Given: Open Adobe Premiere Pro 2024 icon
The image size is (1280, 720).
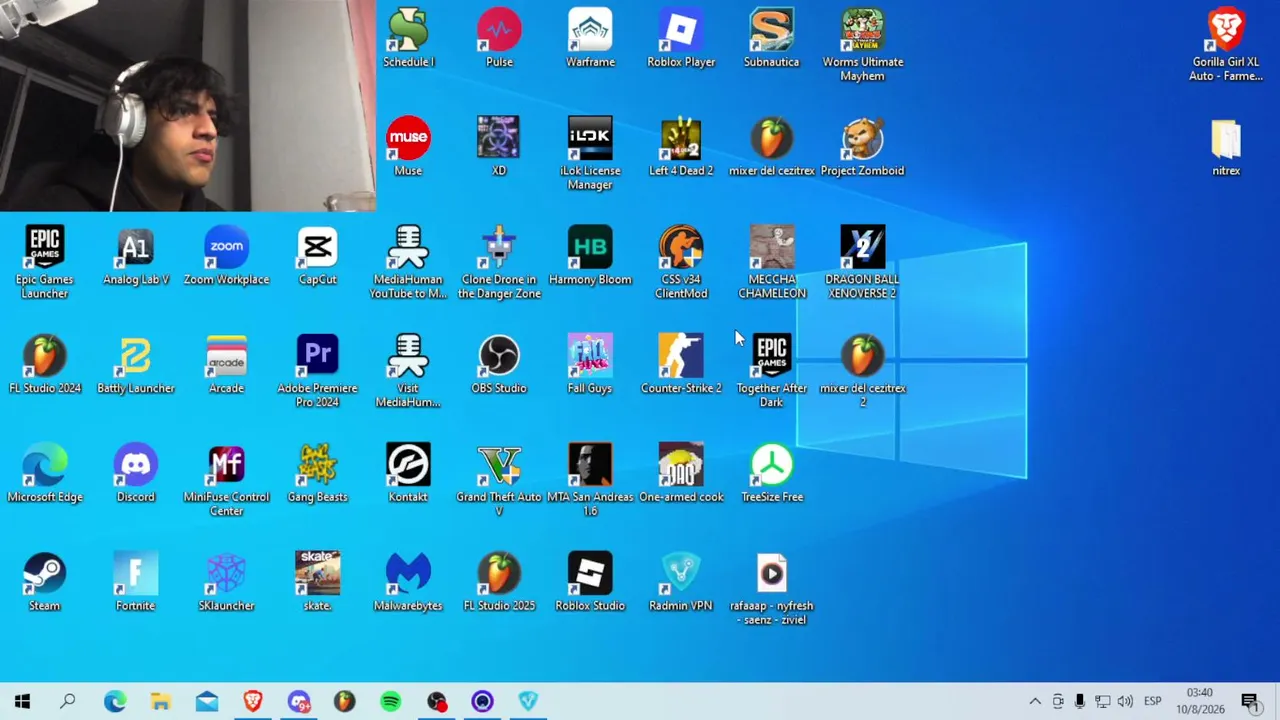Looking at the screenshot, I should [x=317, y=372].
